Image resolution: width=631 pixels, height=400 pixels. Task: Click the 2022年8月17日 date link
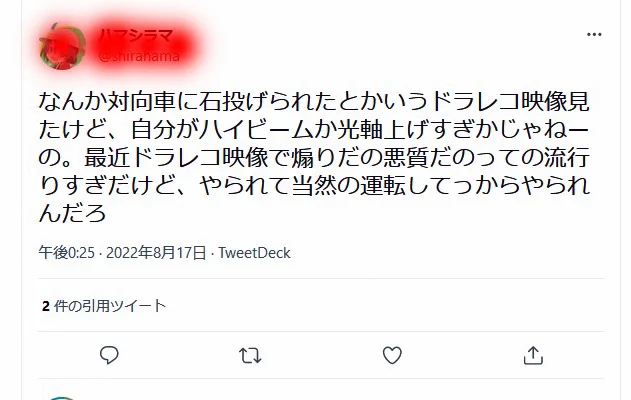pyautogui.click(x=156, y=253)
